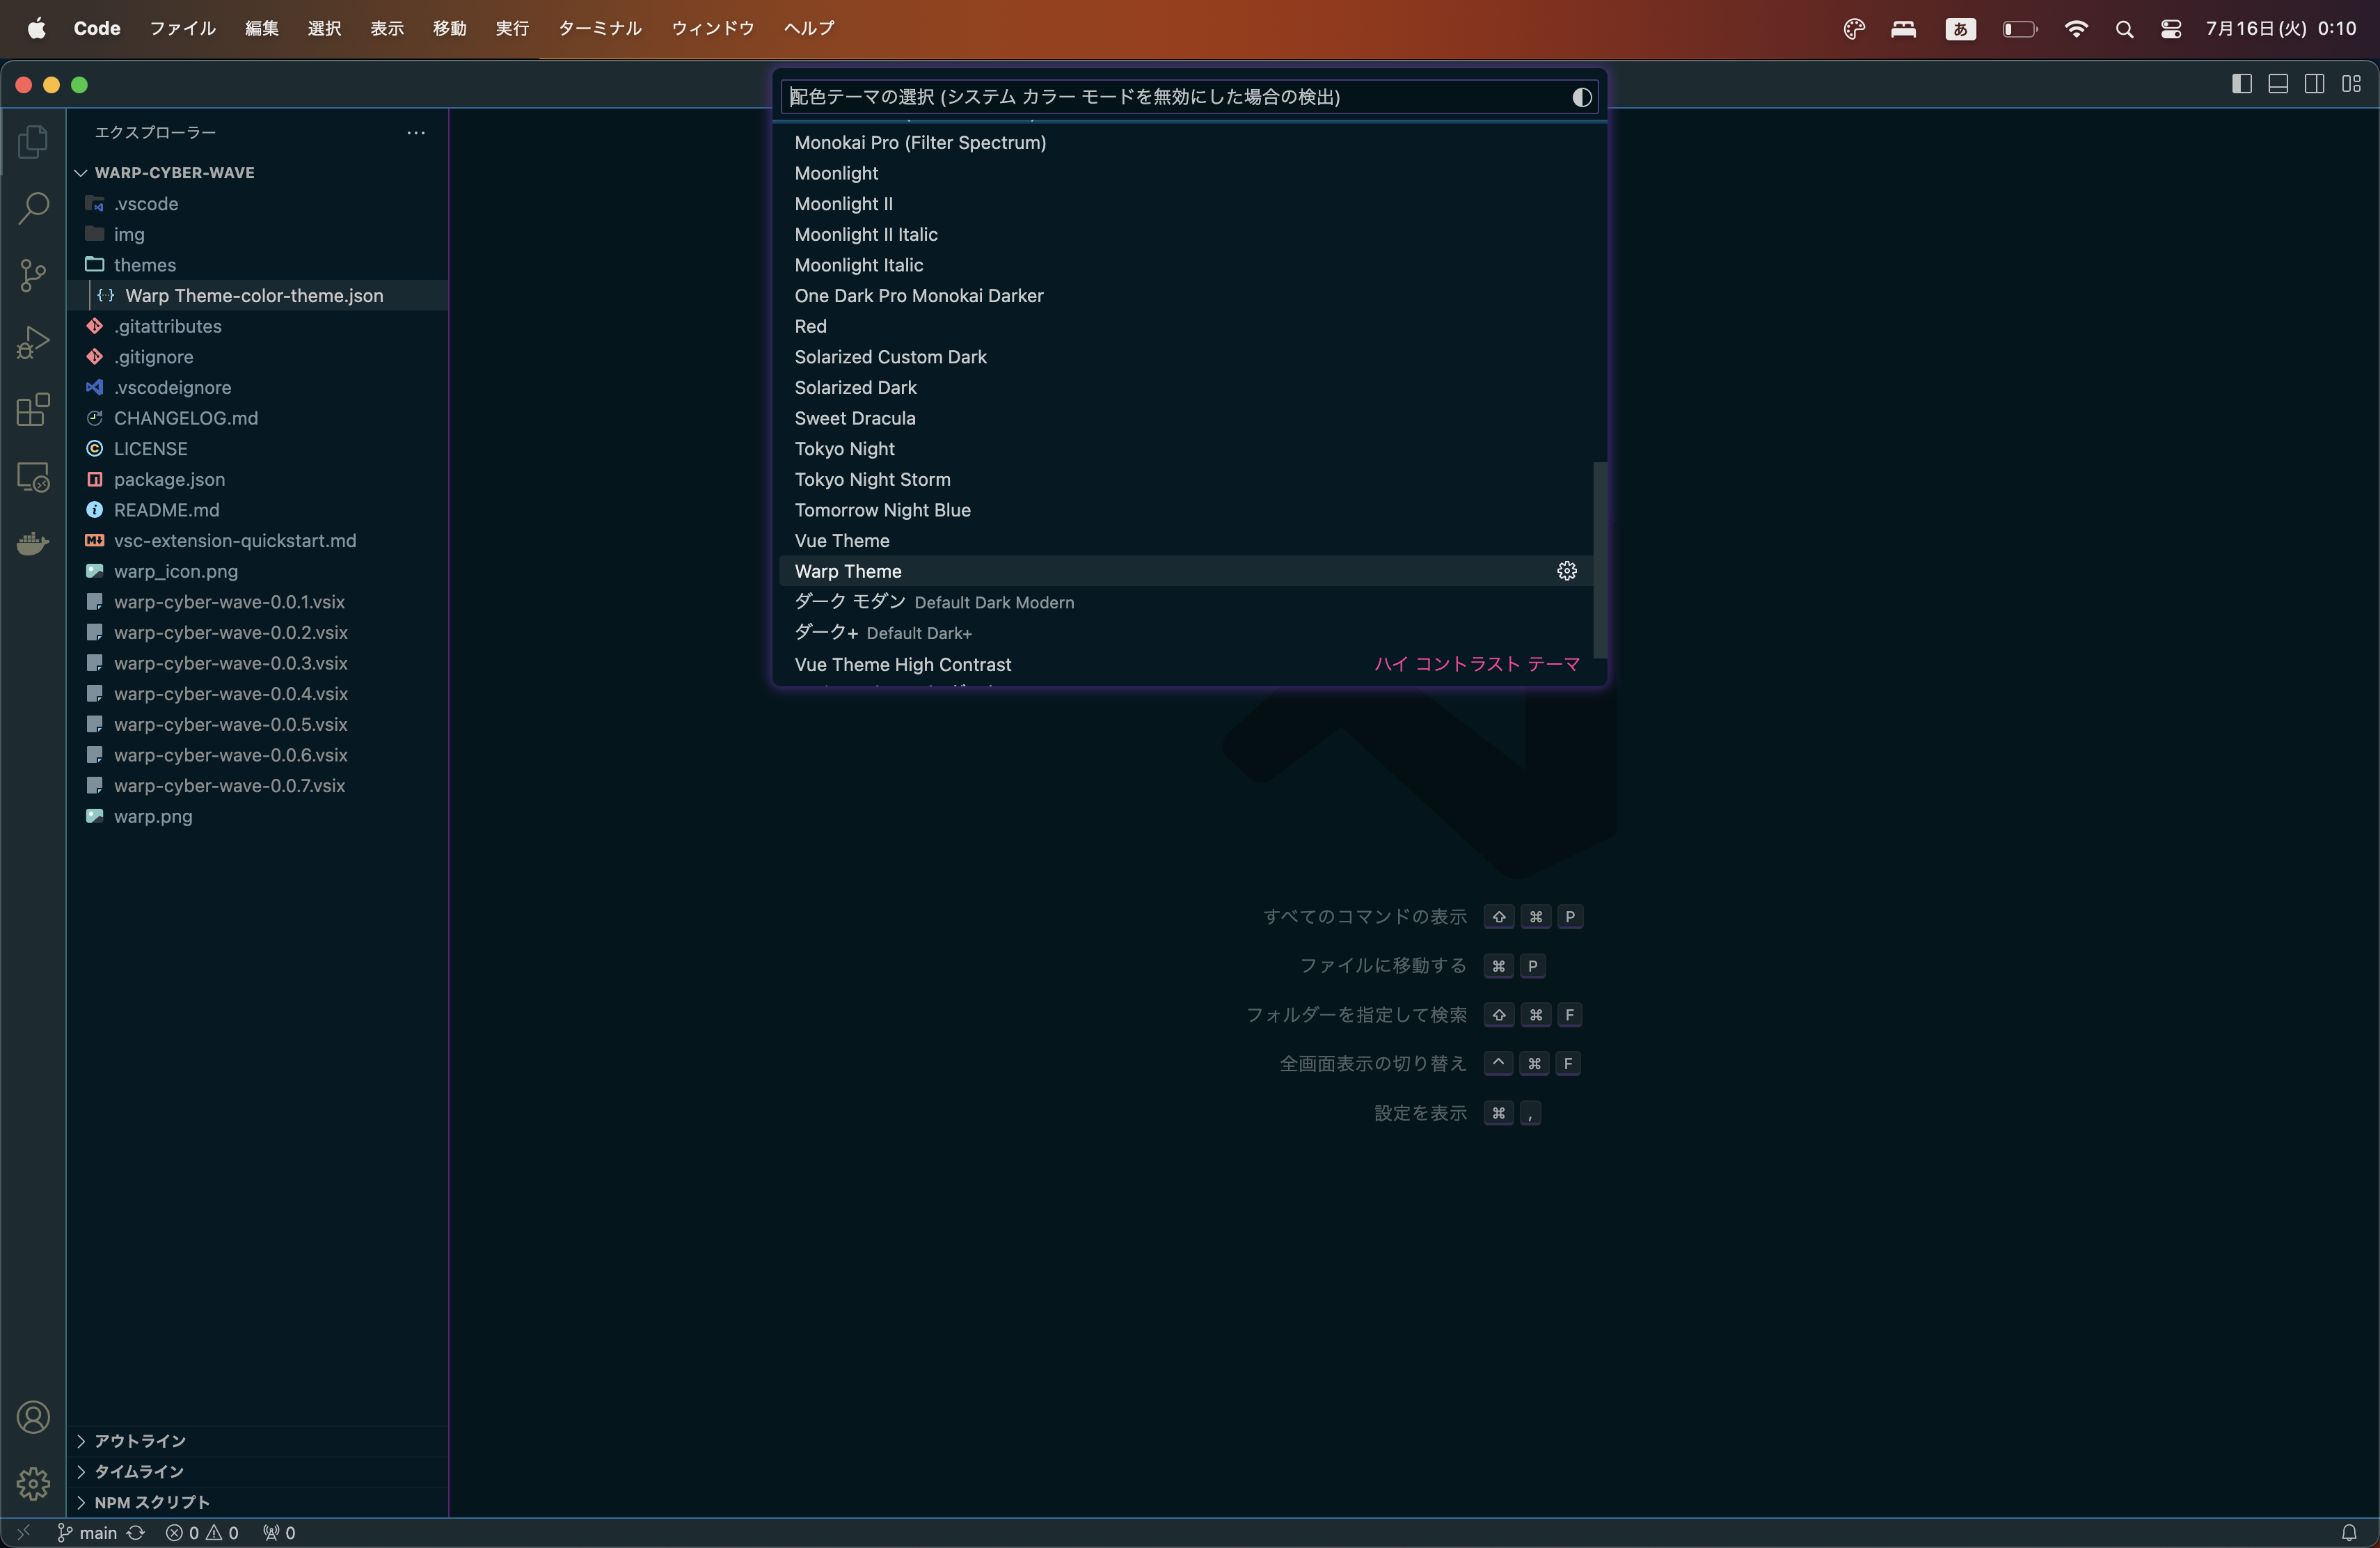Open the 表示 menu in menu bar
Screen dimensions: 2380x1548
point(387,28)
